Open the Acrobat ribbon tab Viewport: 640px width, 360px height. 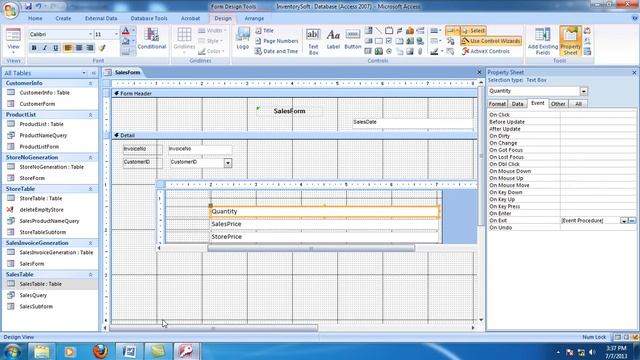coord(190,18)
